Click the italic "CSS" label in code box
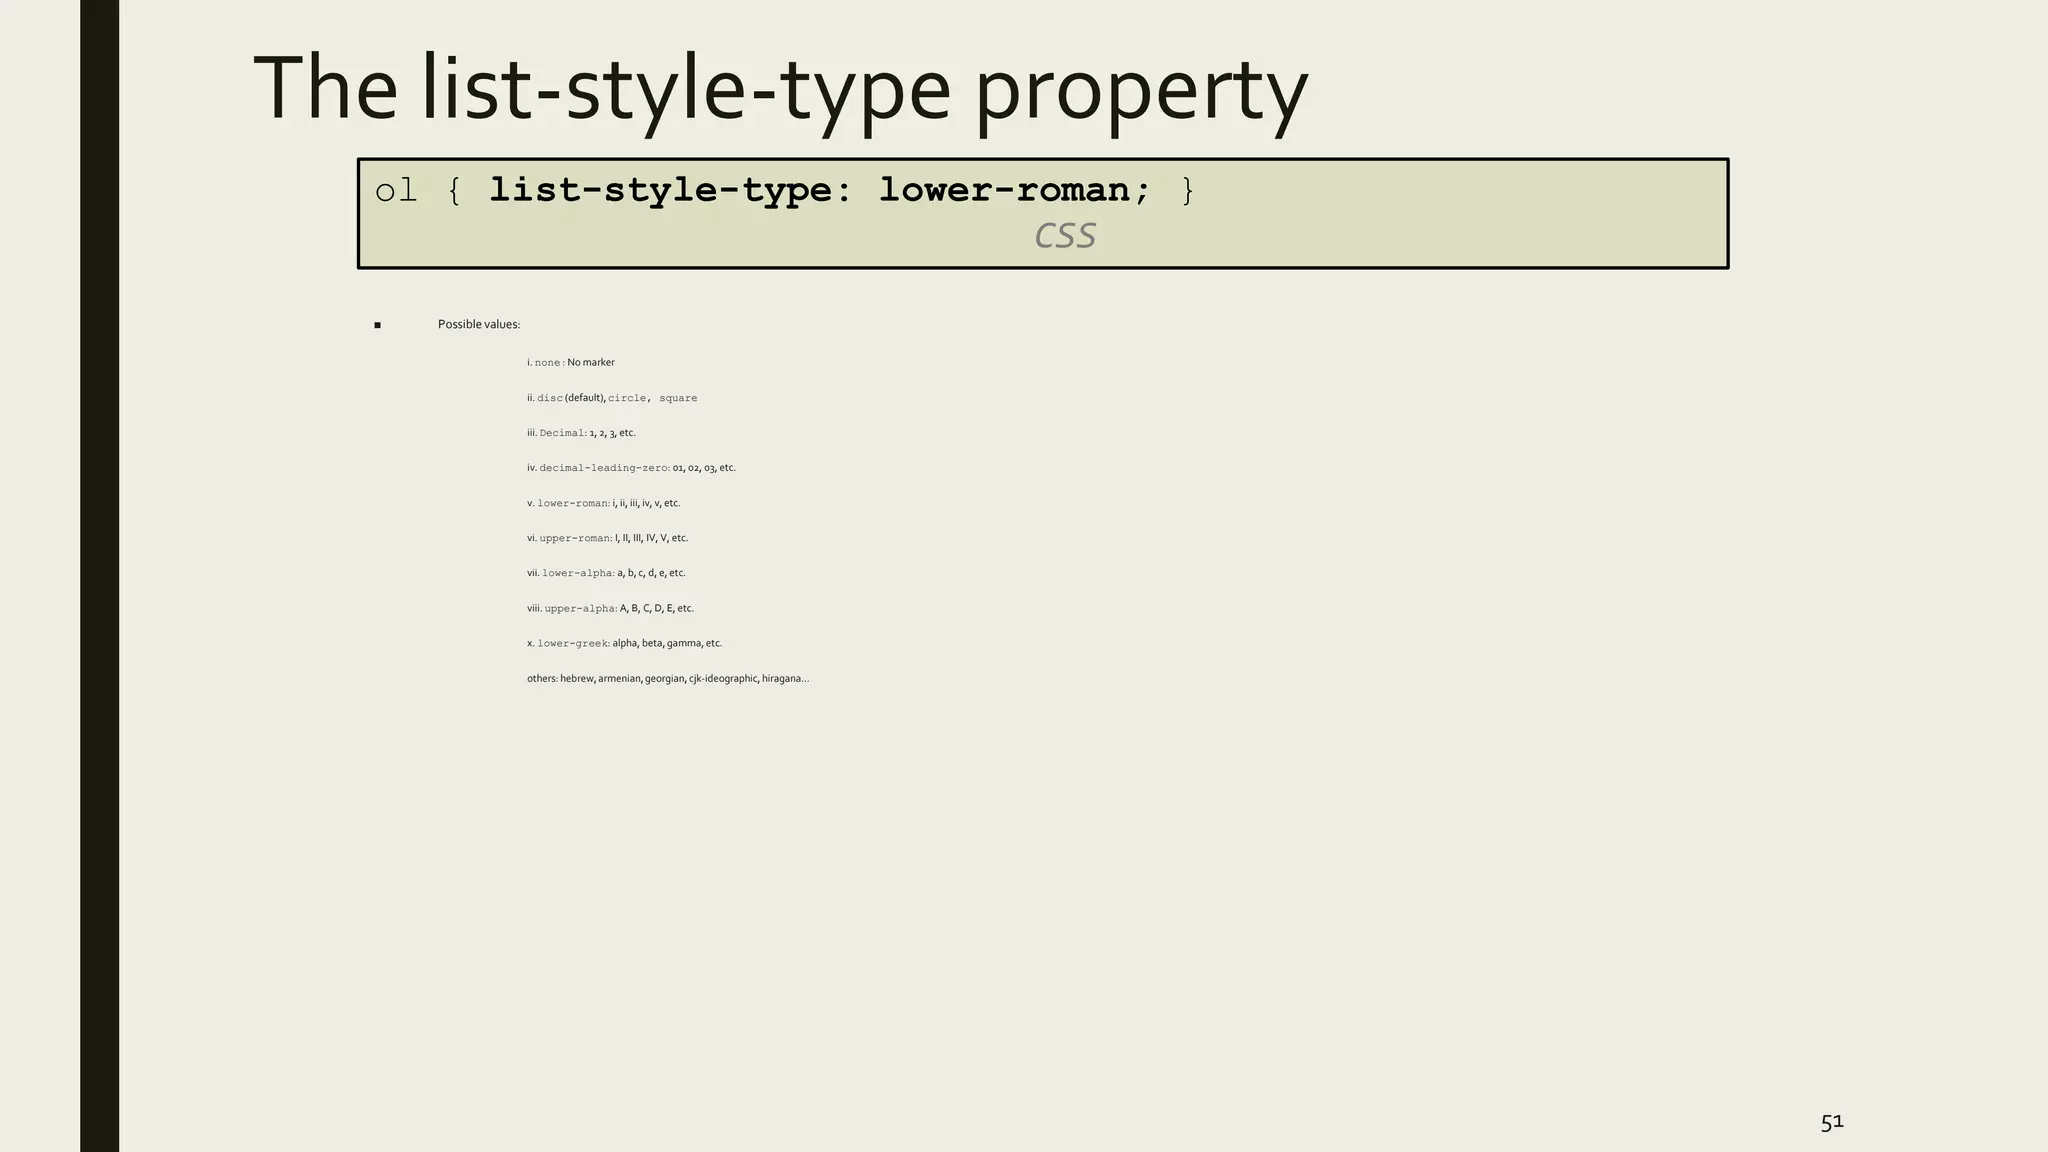2048x1152 pixels. click(1064, 236)
